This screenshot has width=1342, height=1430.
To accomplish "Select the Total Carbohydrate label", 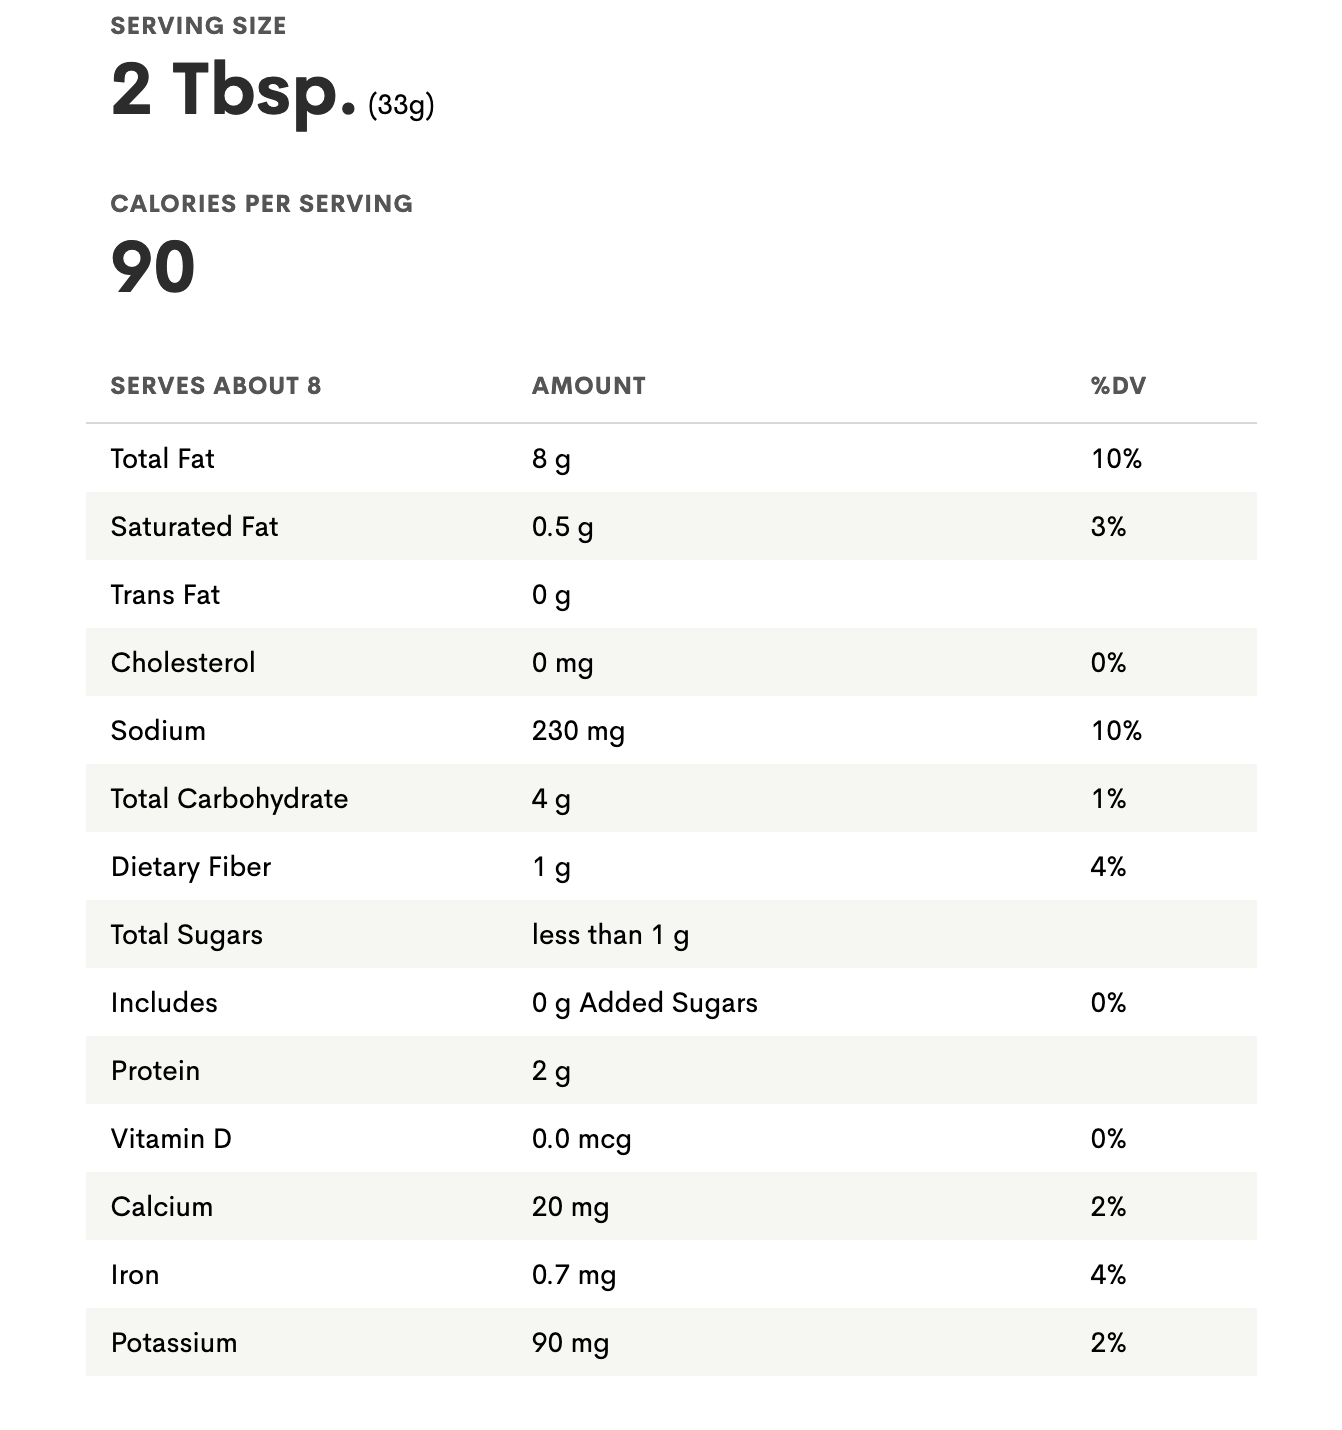I will (229, 799).
